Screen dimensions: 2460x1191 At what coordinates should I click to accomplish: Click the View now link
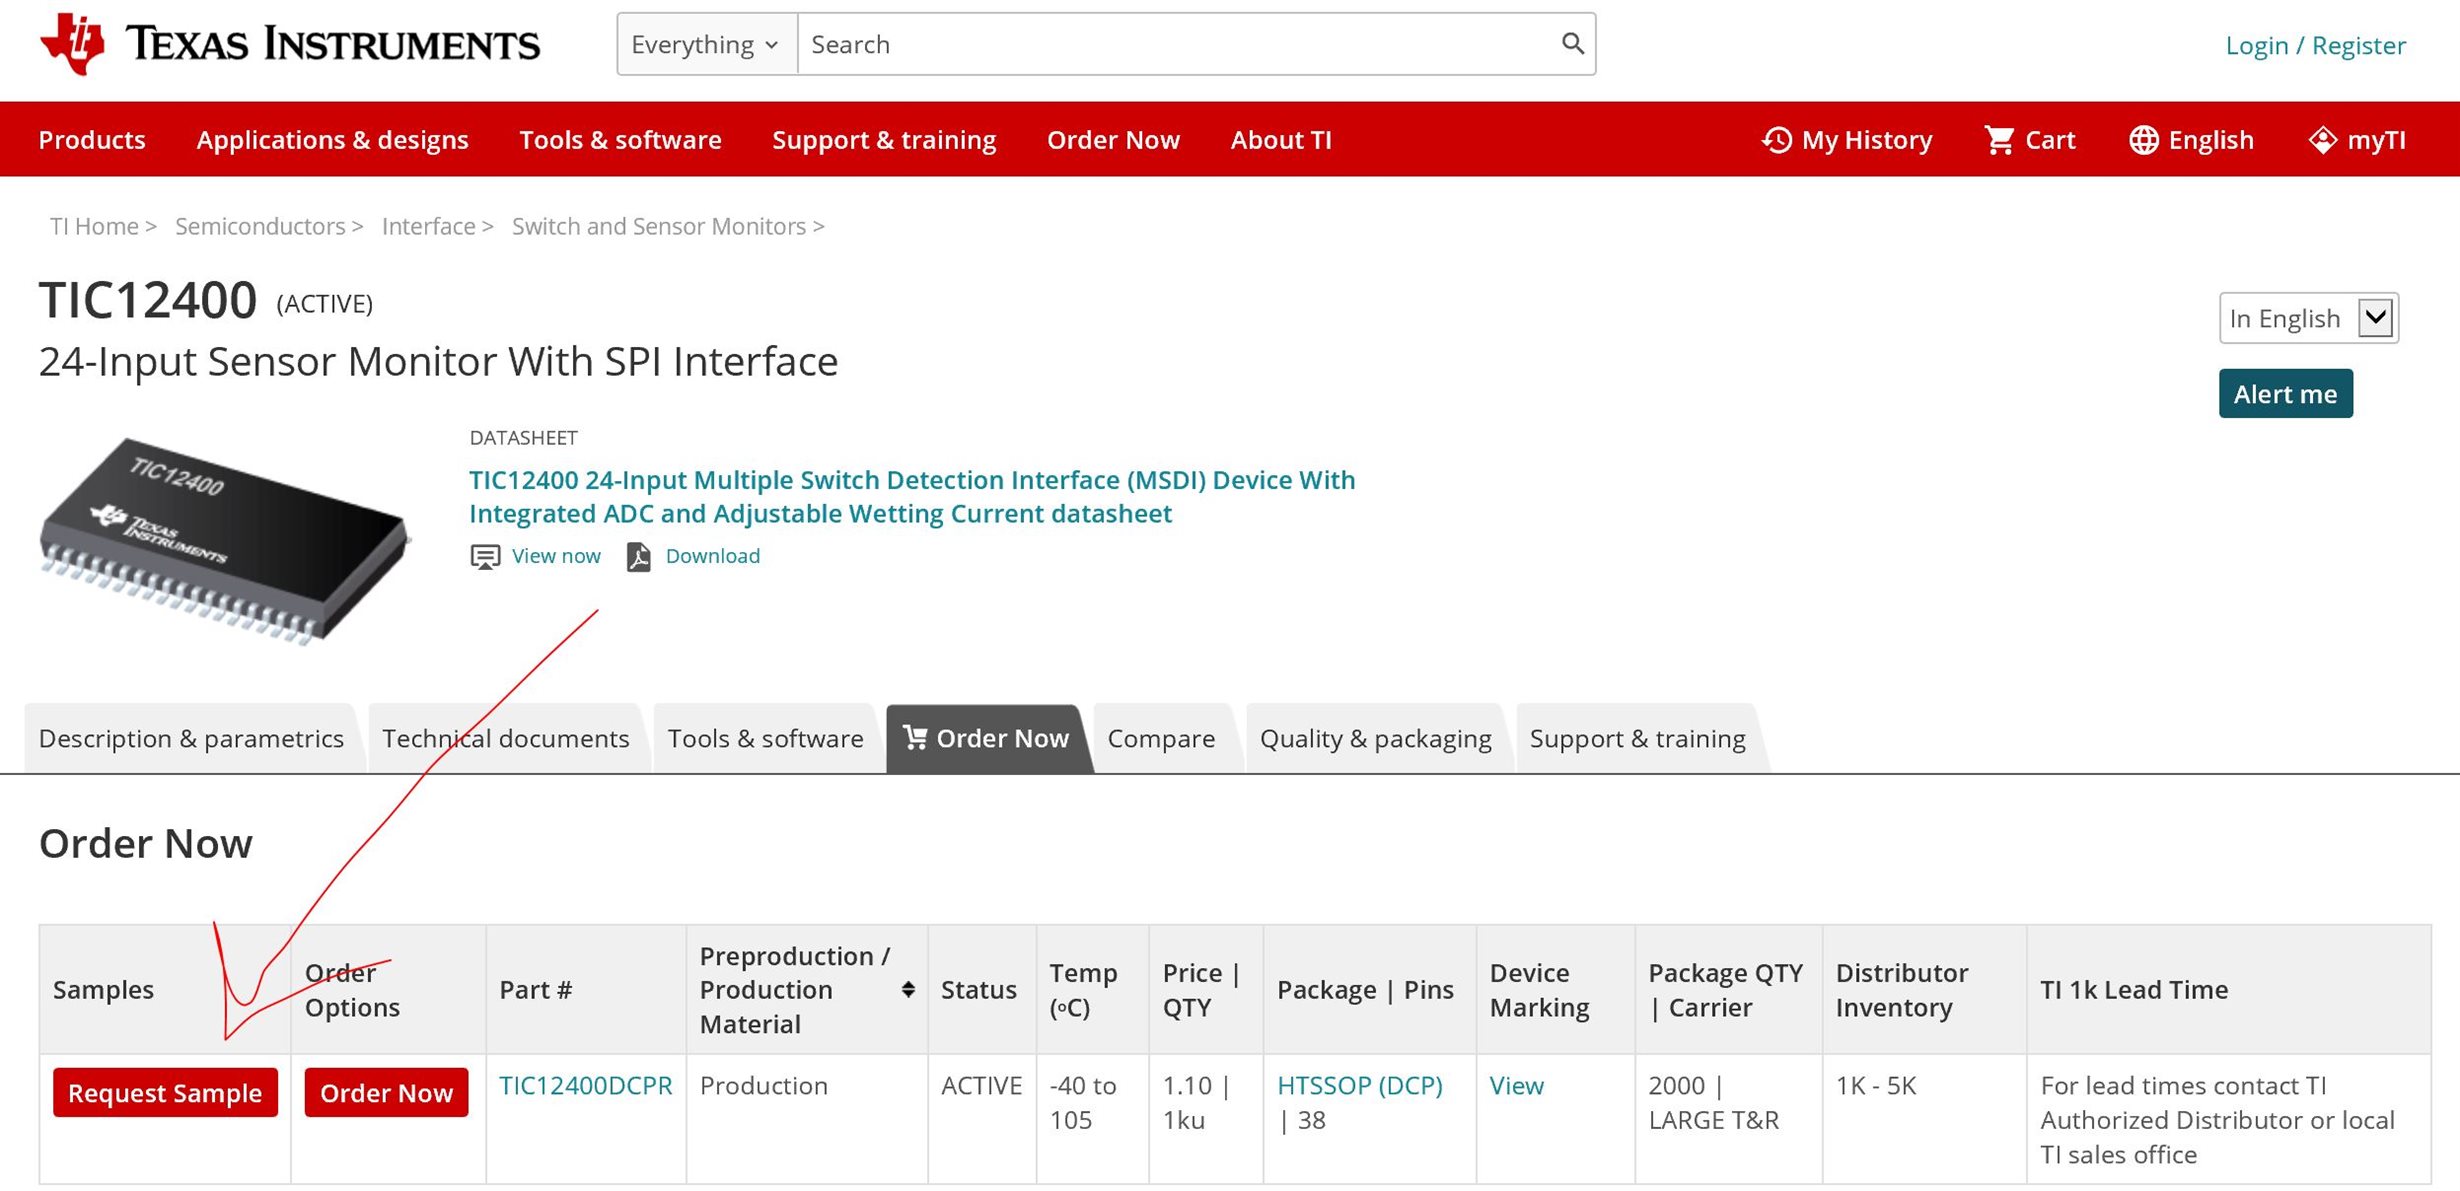tap(556, 556)
